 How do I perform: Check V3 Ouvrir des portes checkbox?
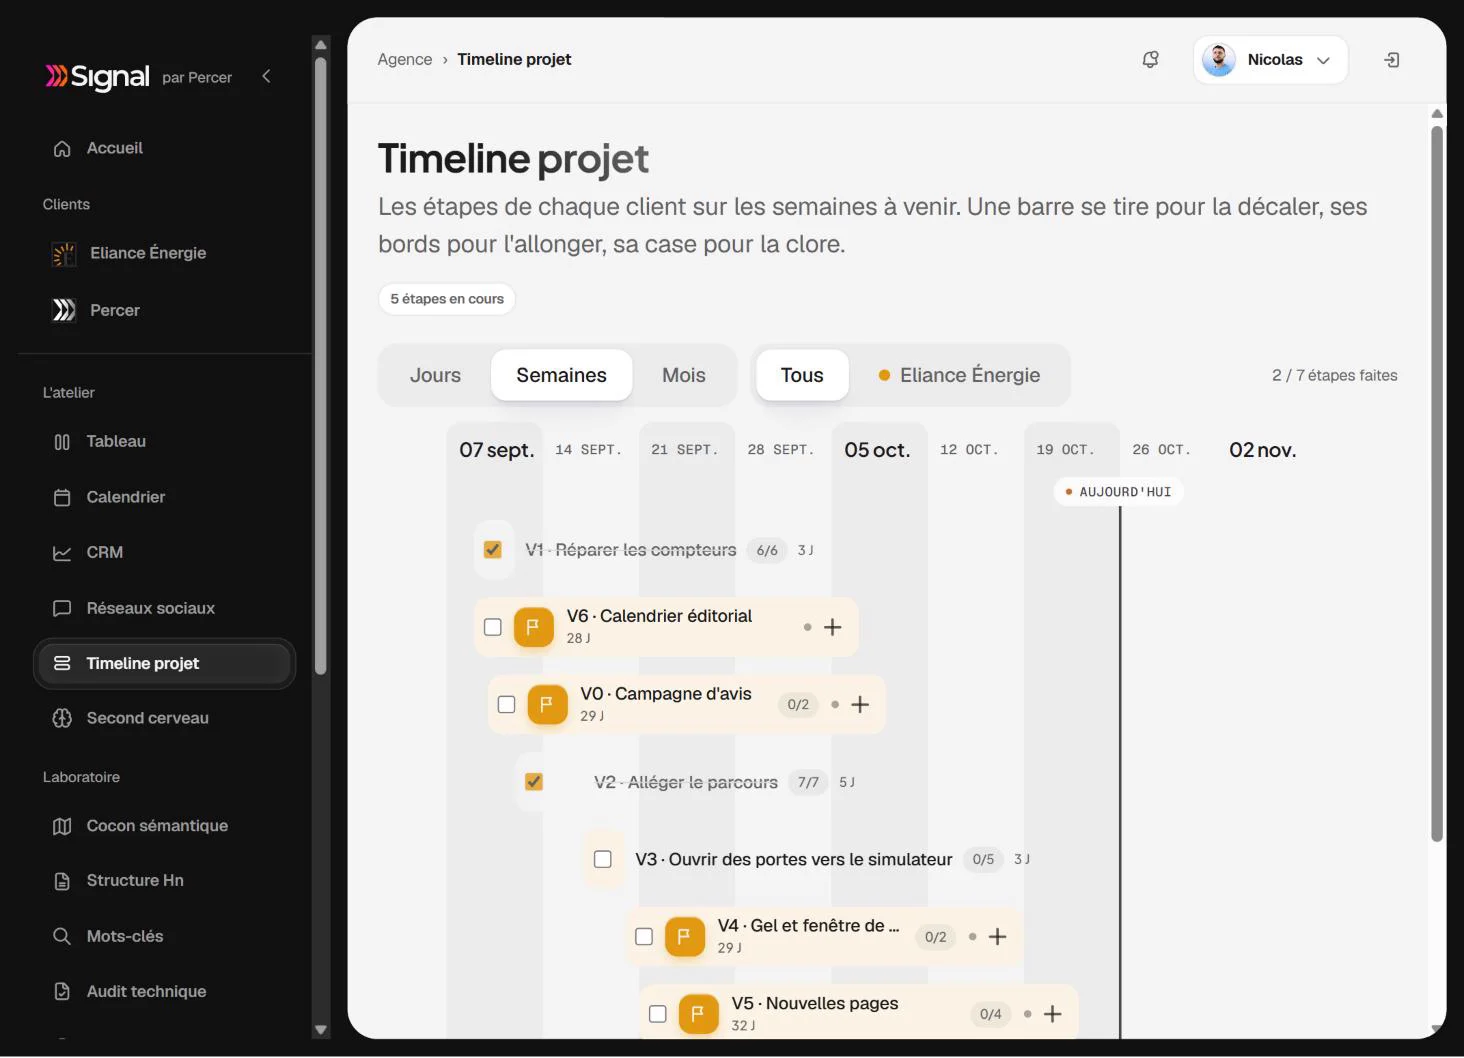pyautogui.click(x=603, y=859)
